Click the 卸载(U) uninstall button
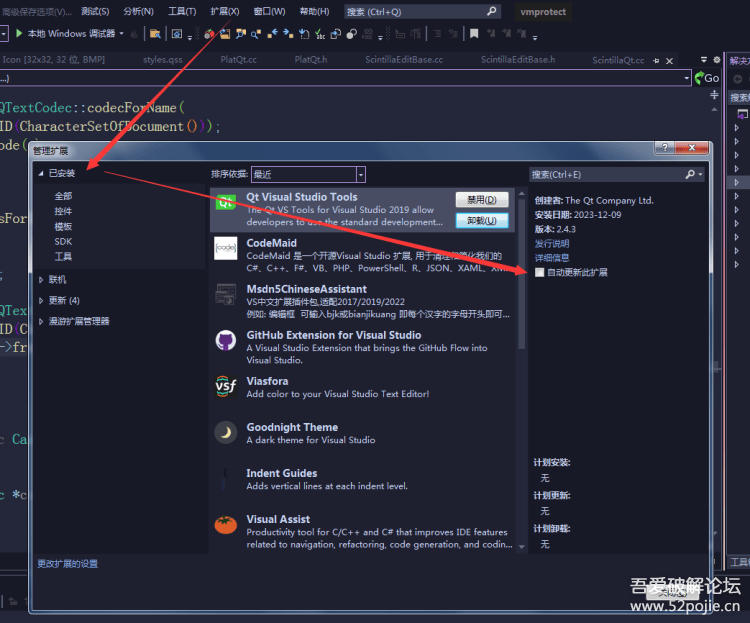The height and width of the screenshot is (623, 750). point(482,221)
